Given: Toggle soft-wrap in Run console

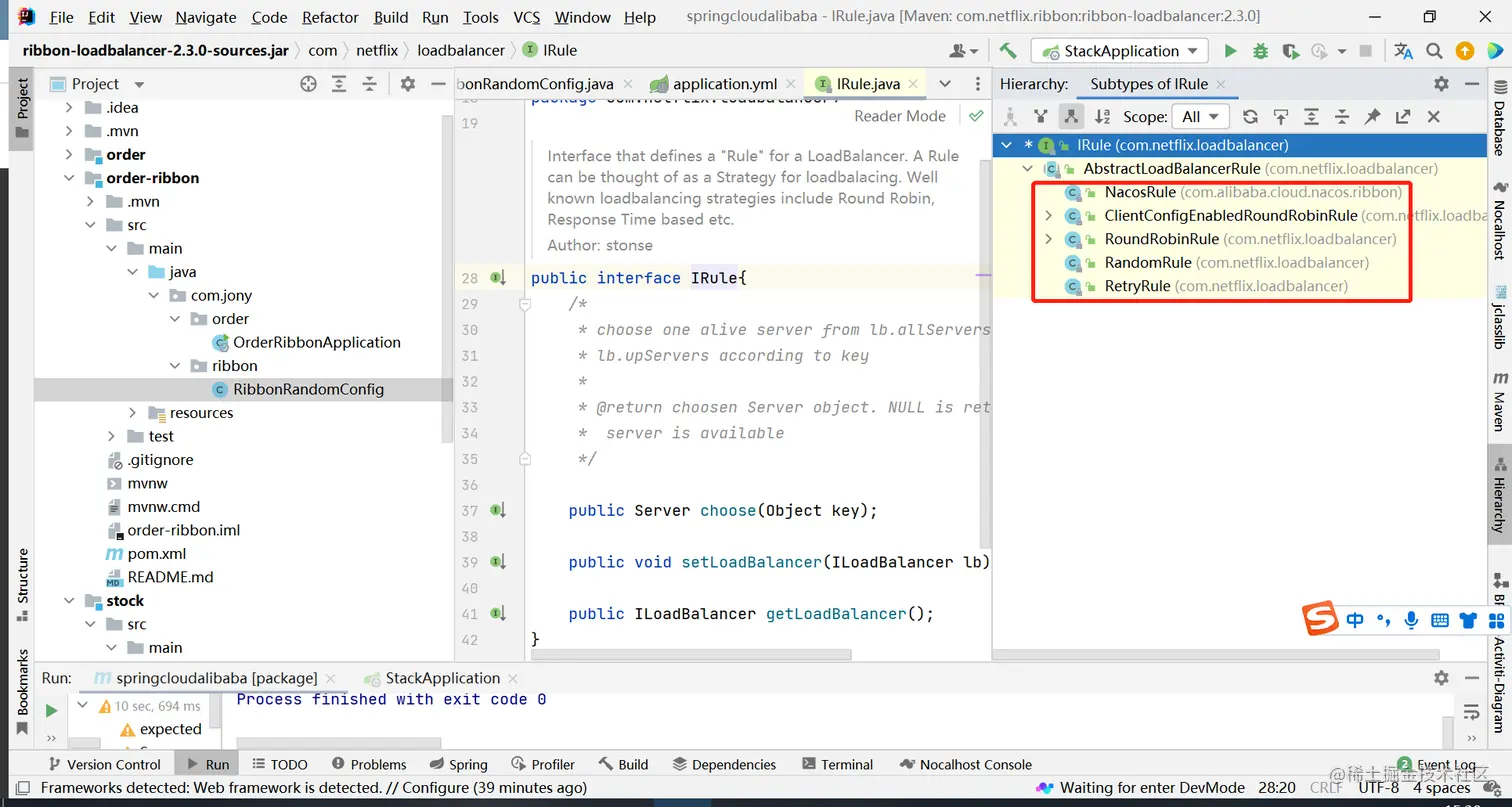Looking at the screenshot, I should (1471, 712).
